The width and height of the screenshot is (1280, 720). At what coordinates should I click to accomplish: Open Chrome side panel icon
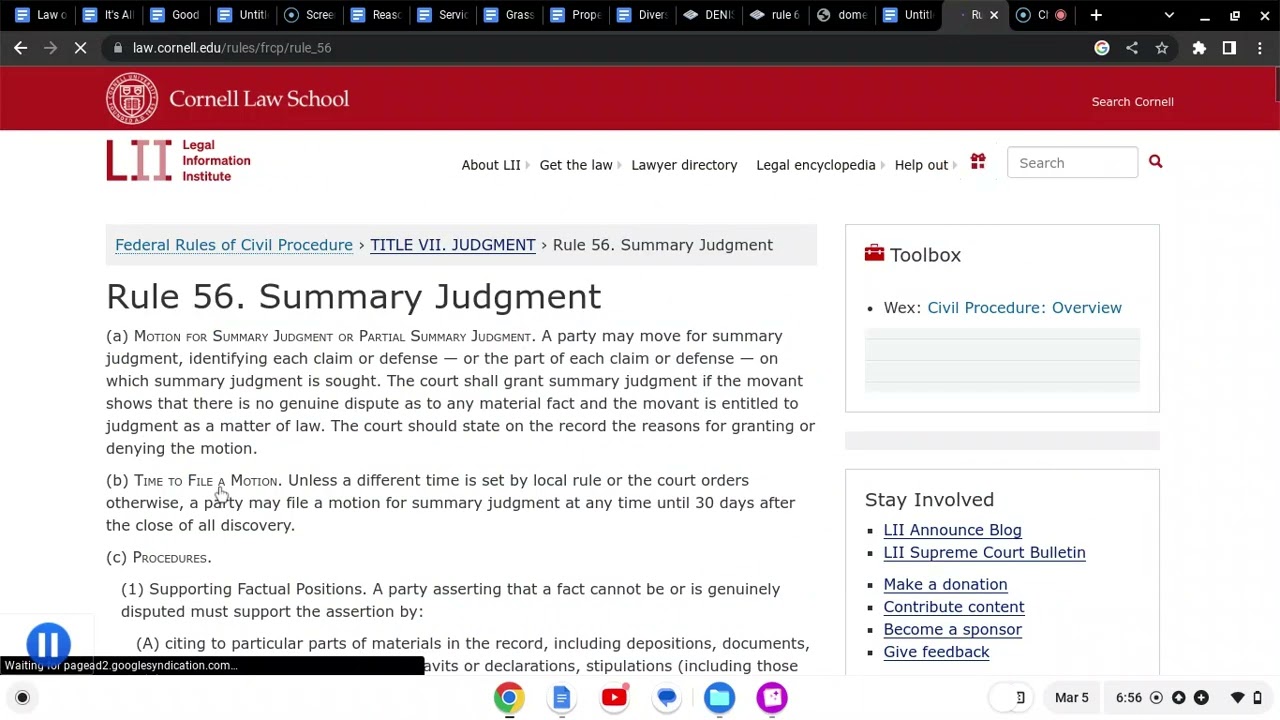(x=1229, y=48)
